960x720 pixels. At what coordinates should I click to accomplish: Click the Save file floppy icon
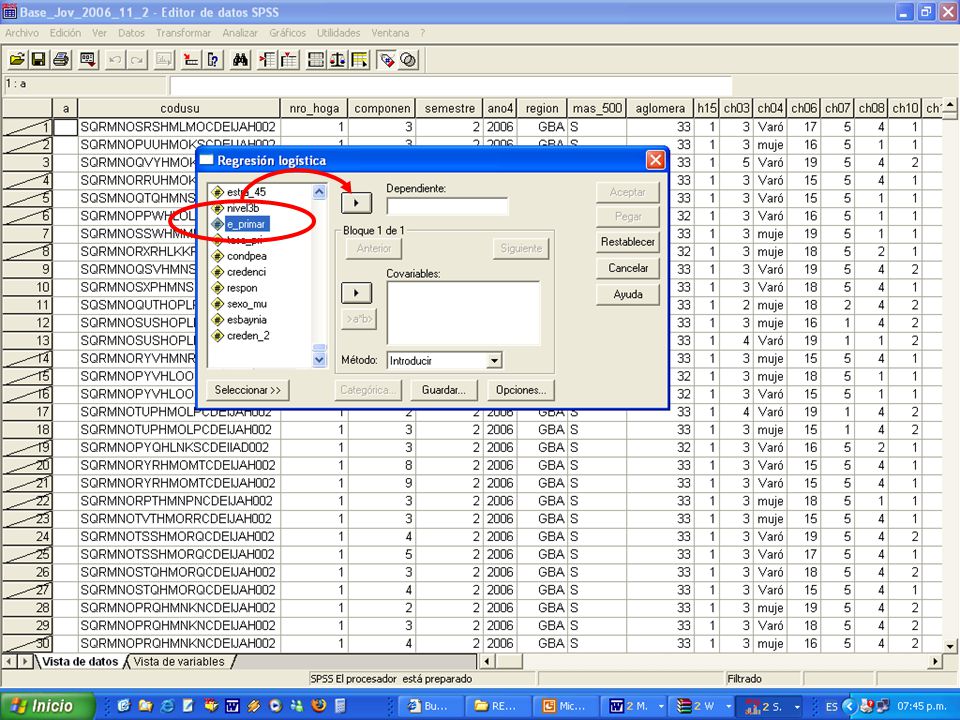coord(38,59)
